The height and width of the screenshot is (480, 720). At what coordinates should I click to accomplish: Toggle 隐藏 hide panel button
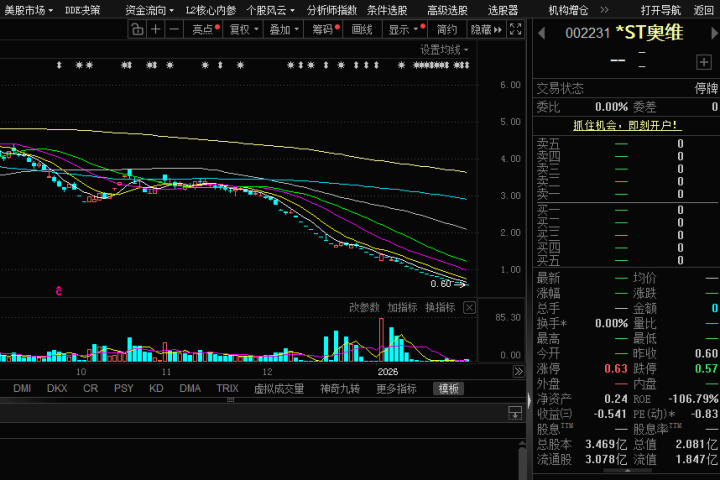pos(486,29)
